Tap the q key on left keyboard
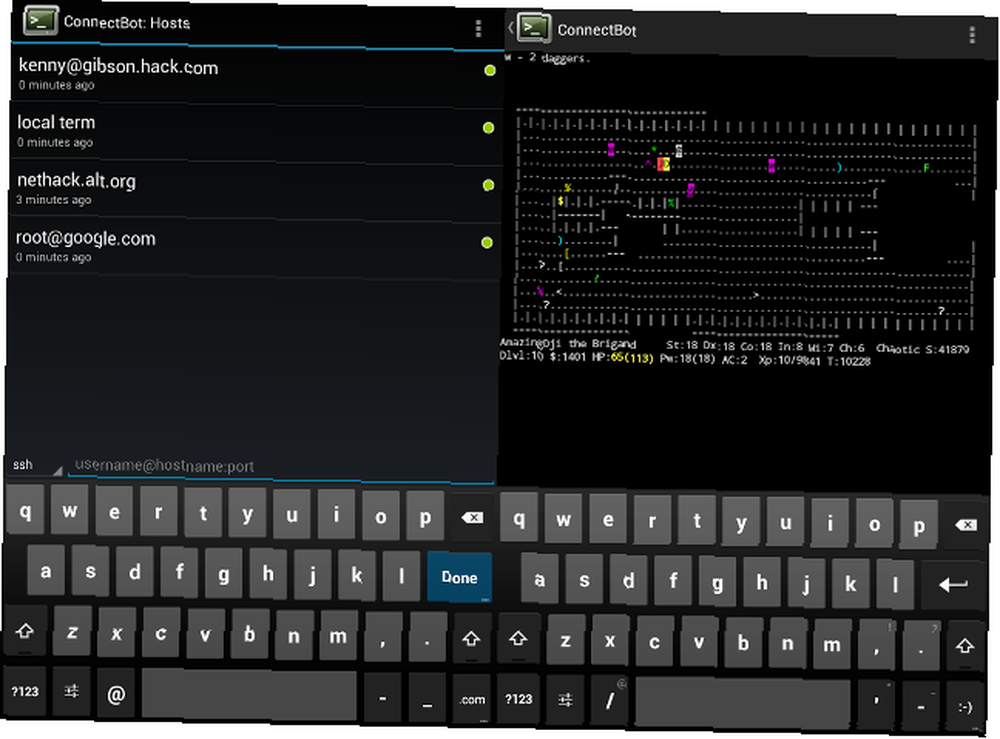 pyautogui.click(x=25, y=511)
